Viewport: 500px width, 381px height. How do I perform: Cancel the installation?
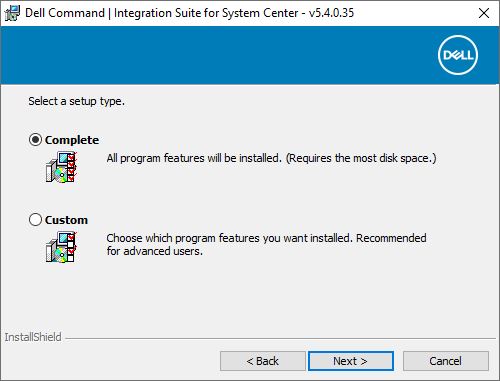click(446, 361)
